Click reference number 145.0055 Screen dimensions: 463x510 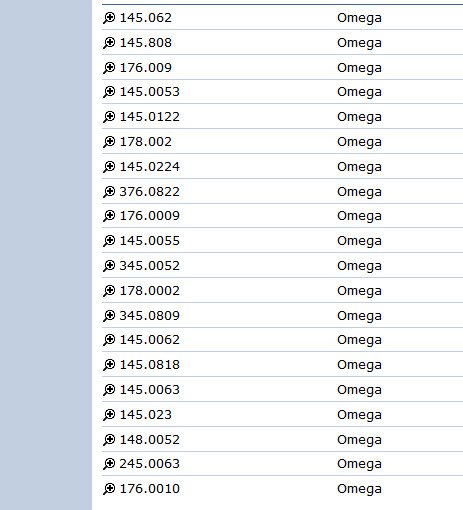click(x=150, y=241)
